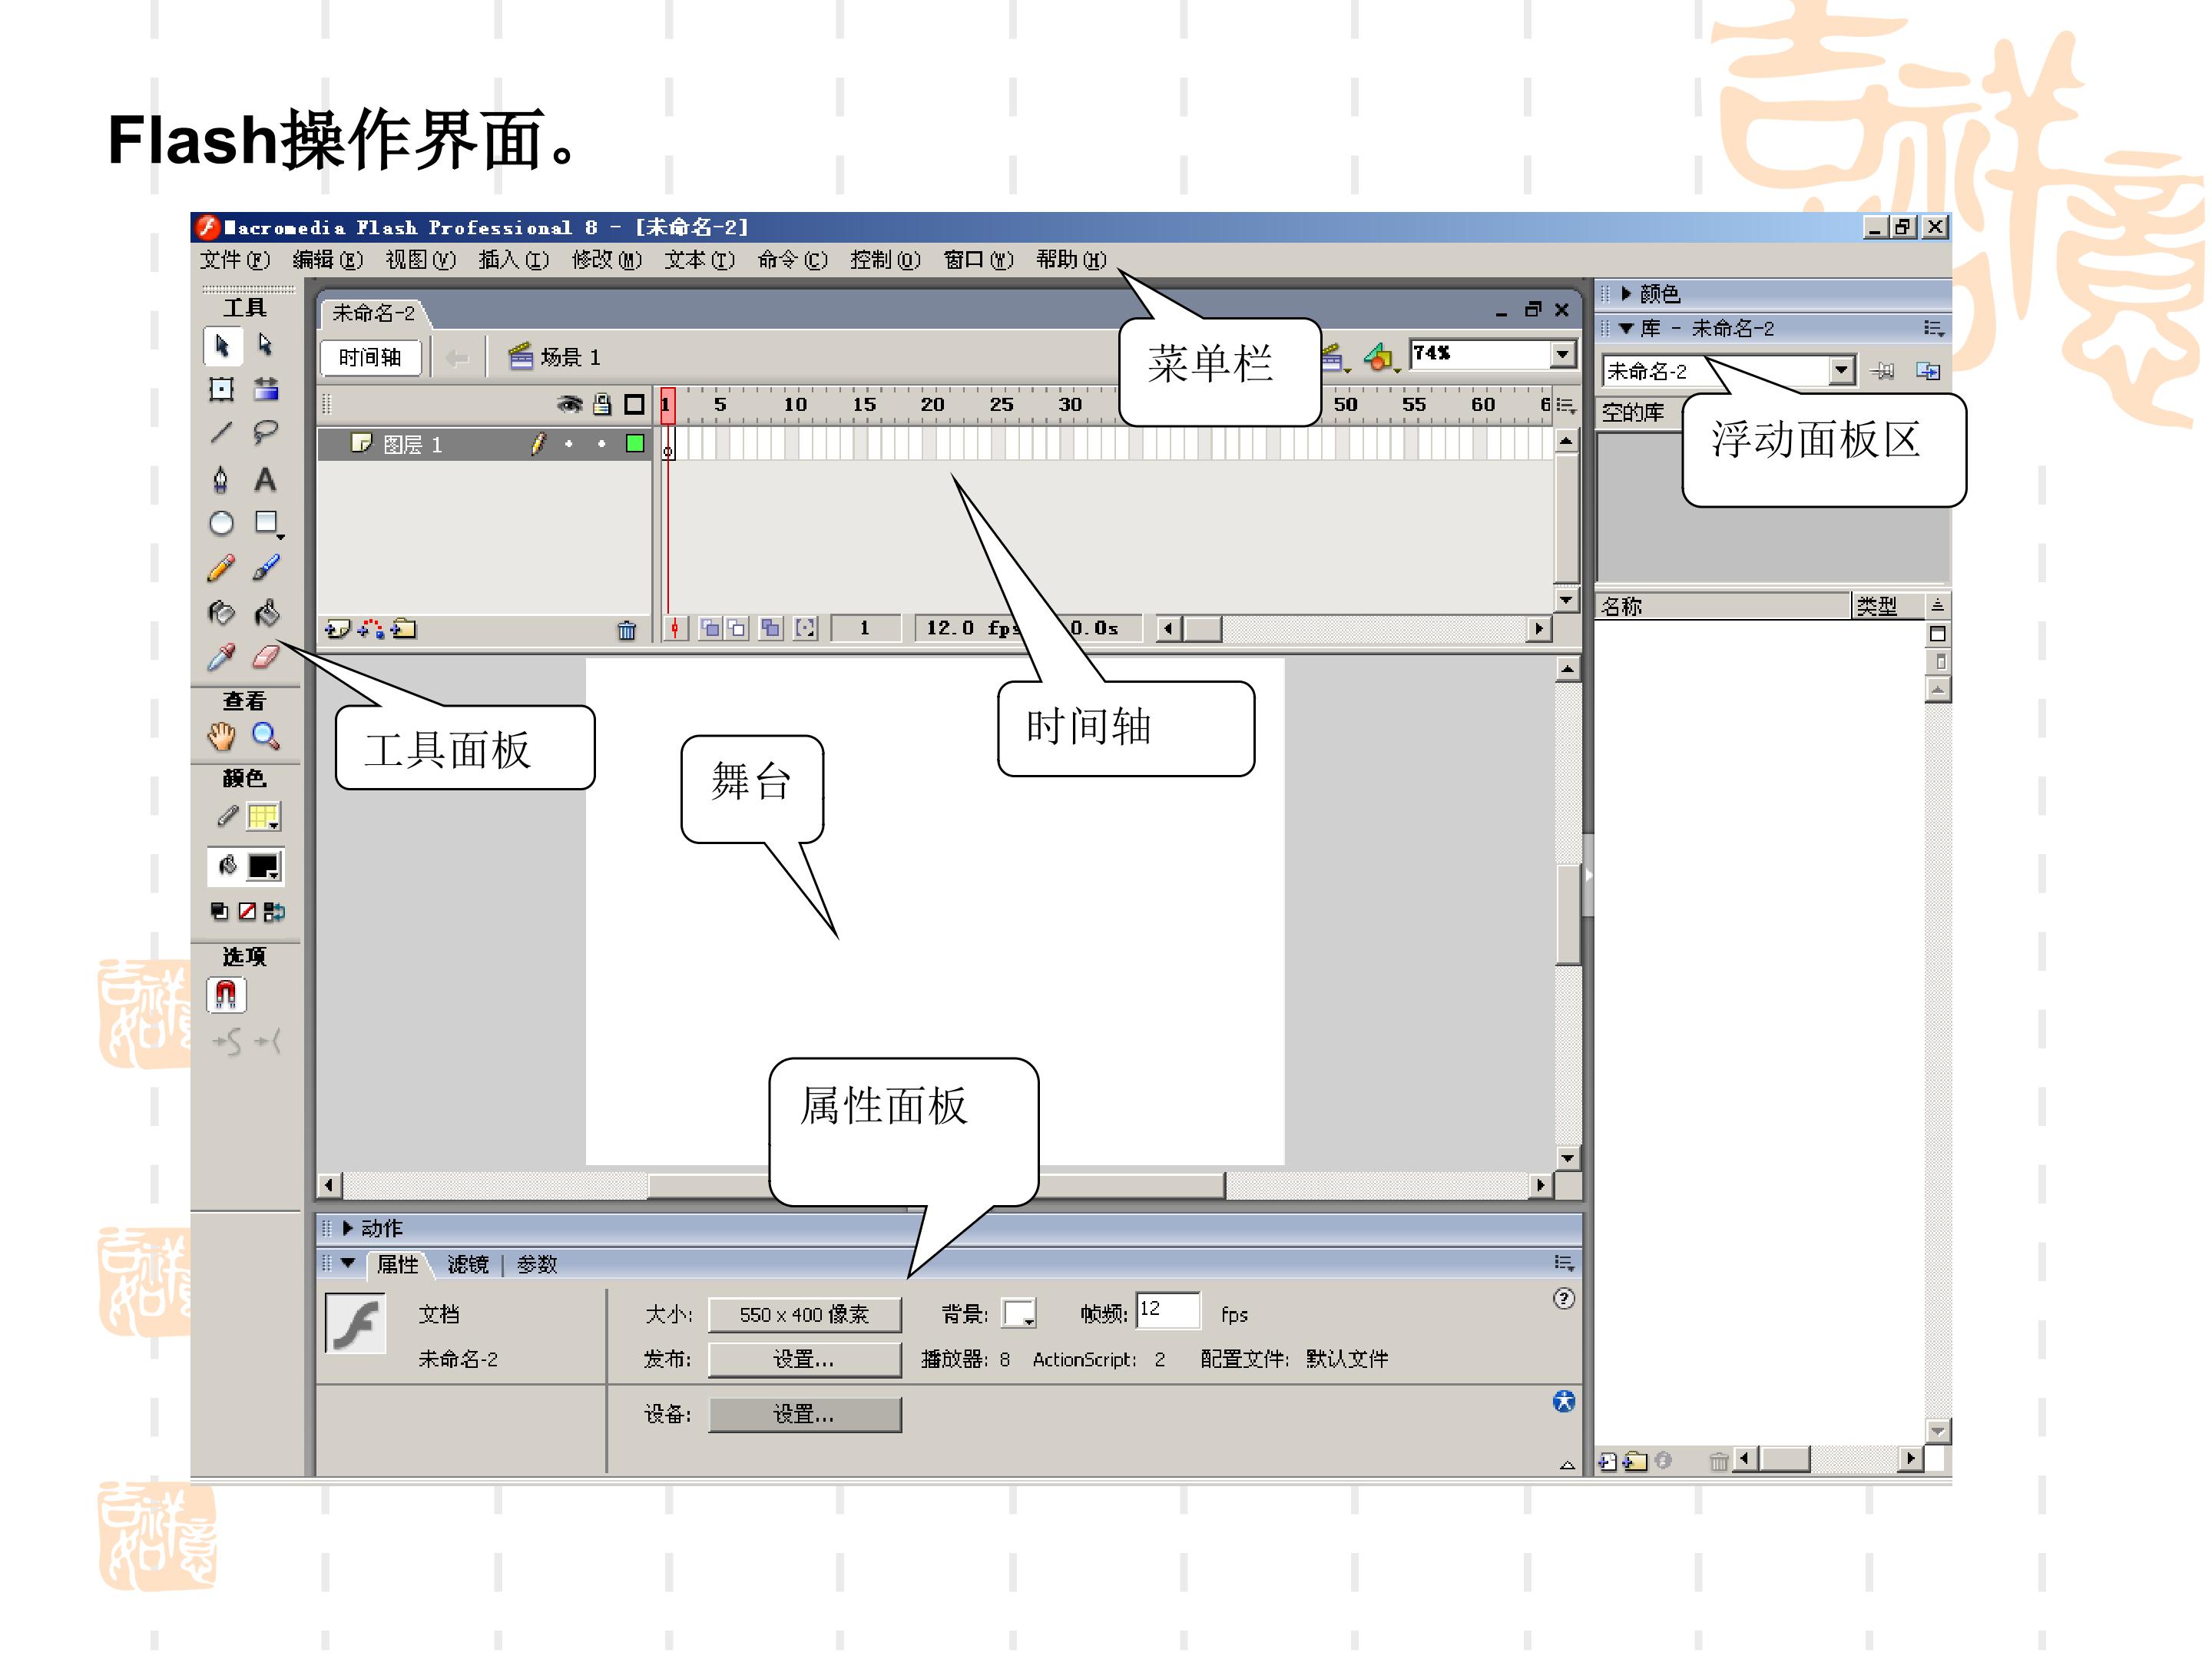Switch to the 滤镜 tab
The height and width of the screenshot is (1659, 2212).
[467, 1265]
